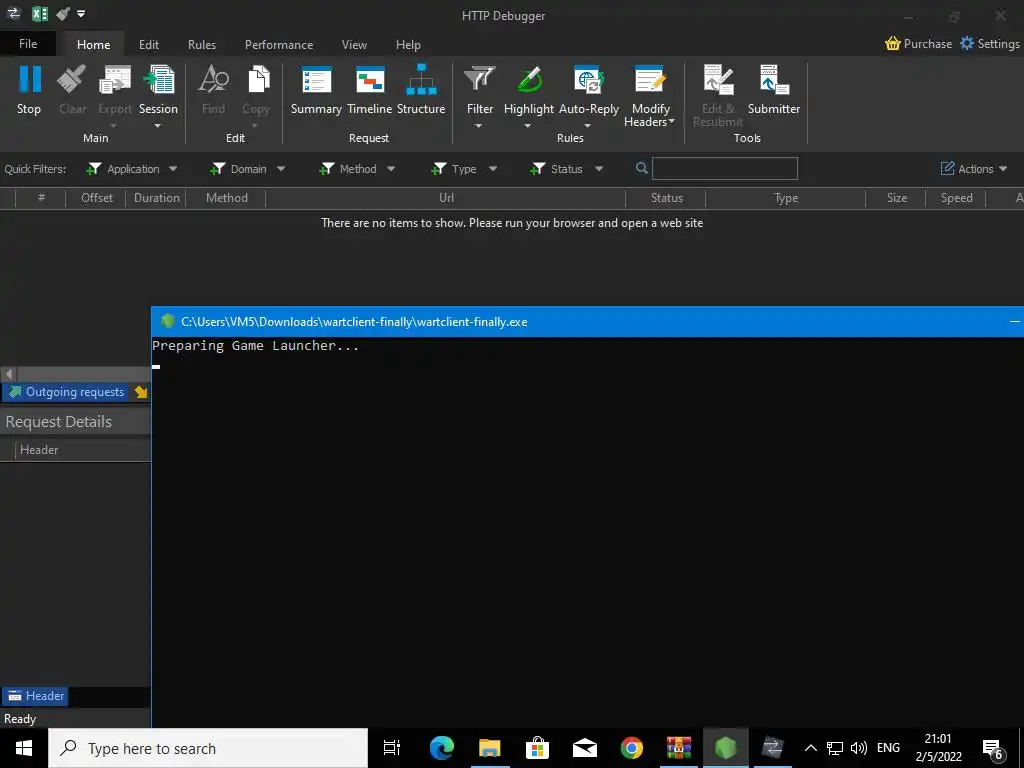Open the Session icon
This screenshot has width=1024, height=768.
click(x=159, y=80)
